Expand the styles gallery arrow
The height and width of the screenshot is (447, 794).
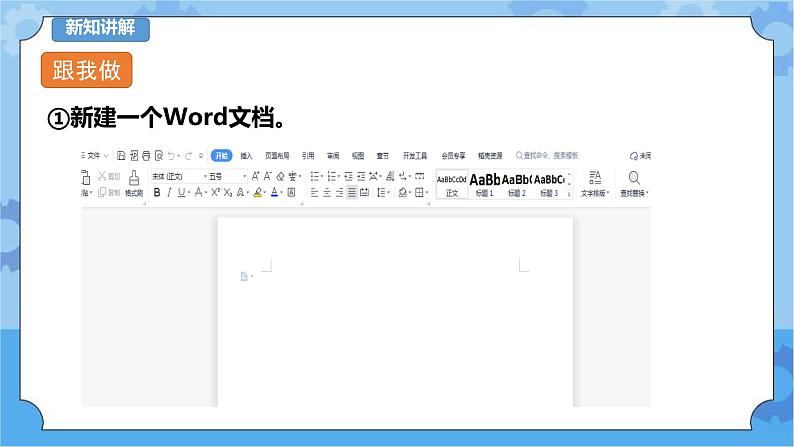pyautogui.click(x=569, y=194)
